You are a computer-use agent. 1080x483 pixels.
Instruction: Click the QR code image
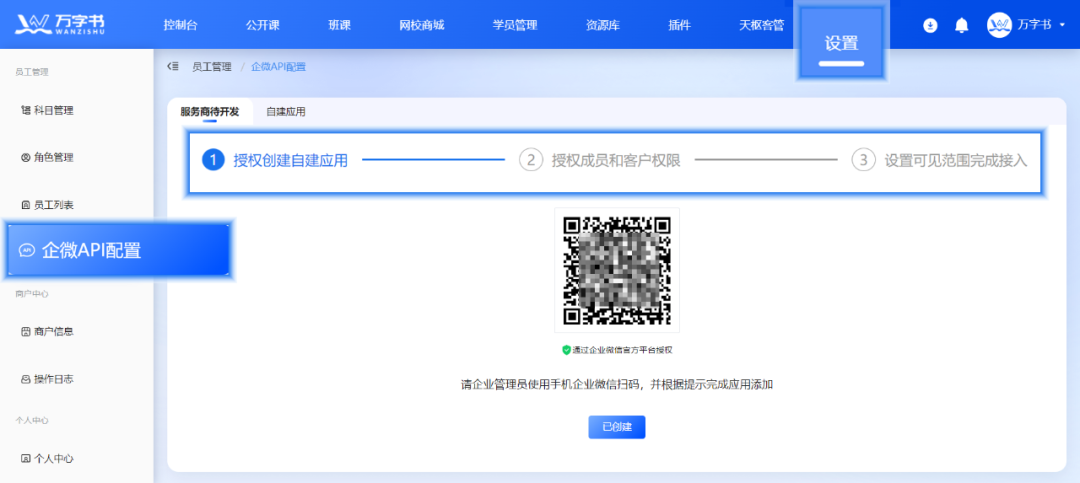(616, 270)
